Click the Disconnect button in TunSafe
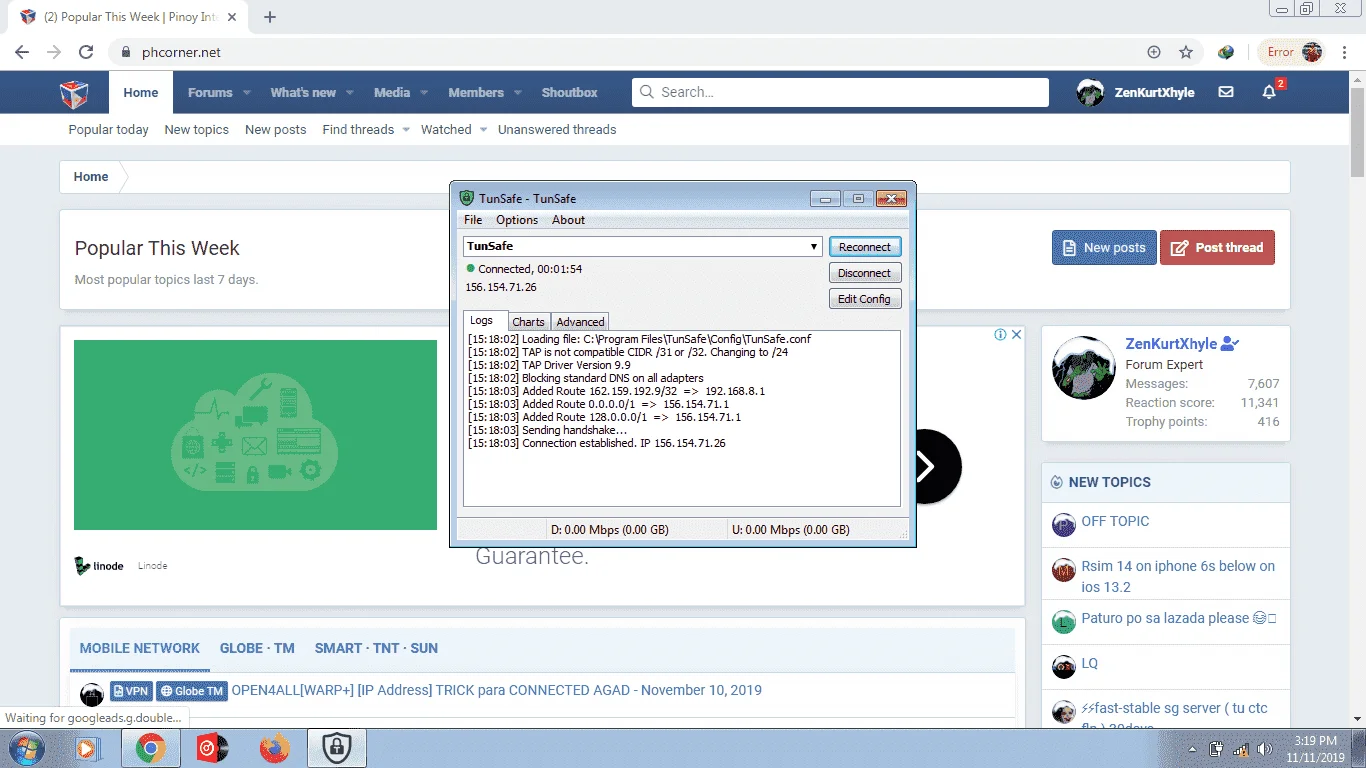Image resolution: width=1366 pixels, height=768 pixels. tap(865, 273)
